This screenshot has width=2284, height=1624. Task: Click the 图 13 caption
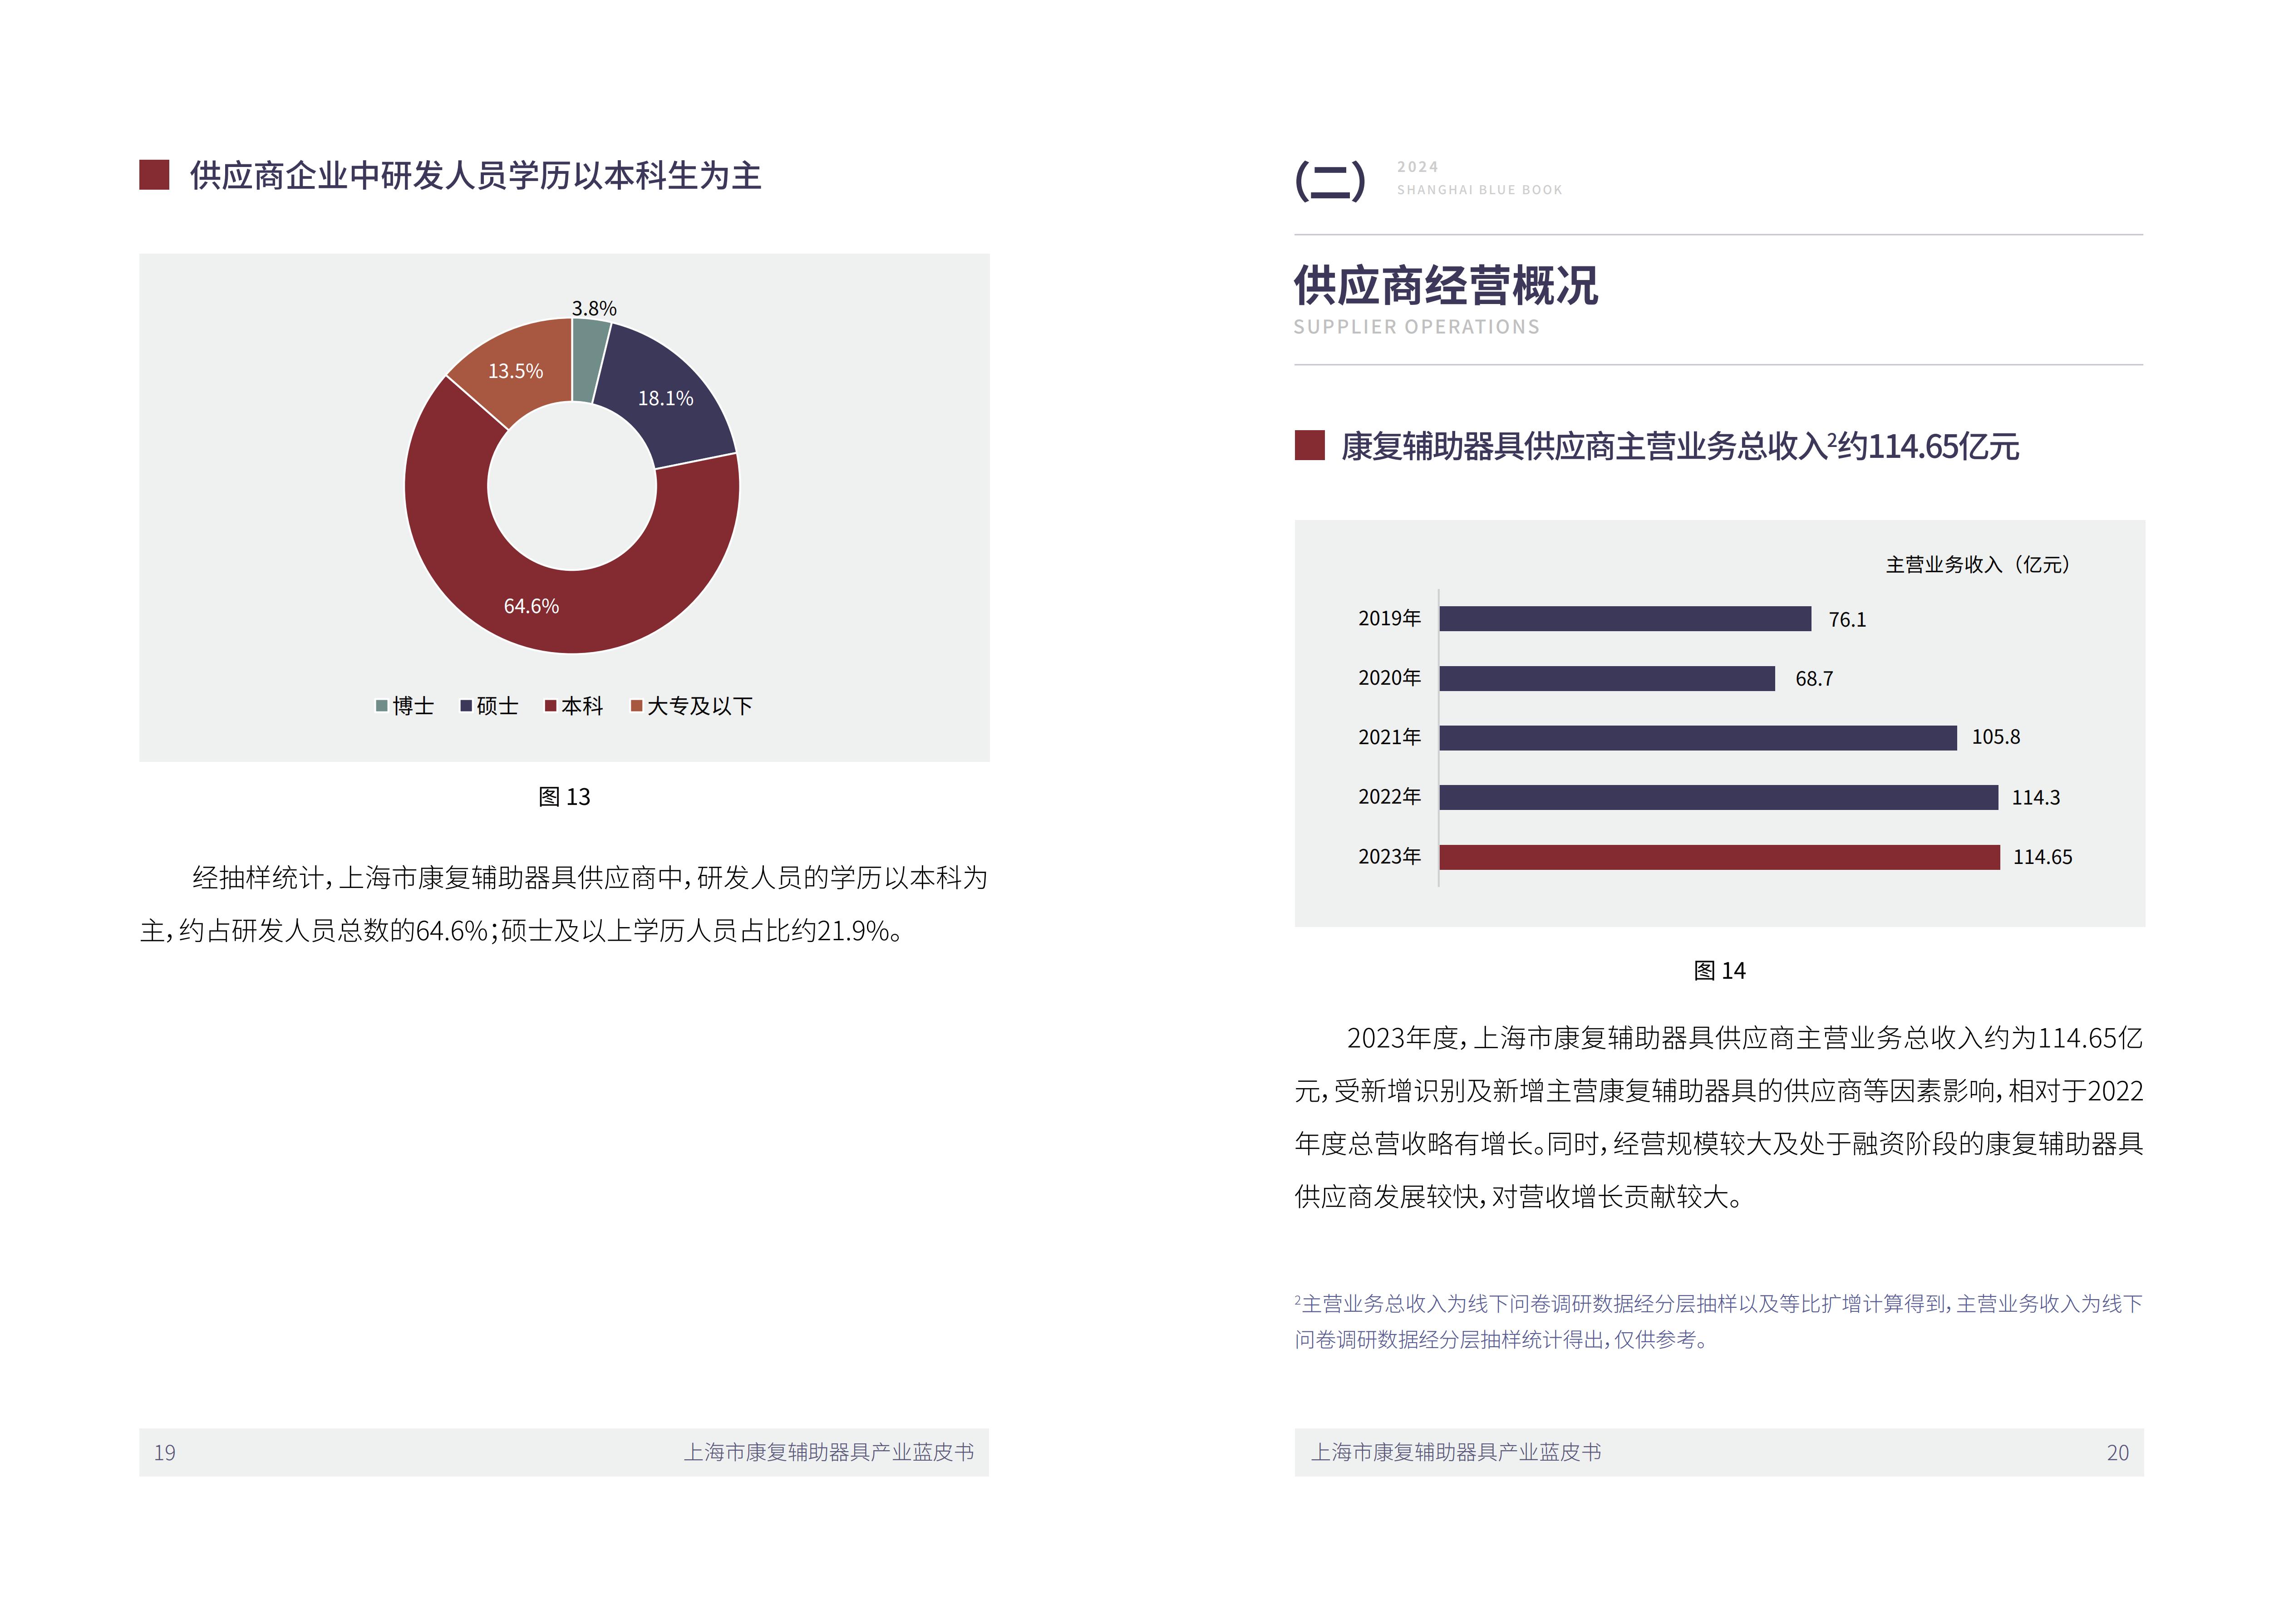(564, 797)
